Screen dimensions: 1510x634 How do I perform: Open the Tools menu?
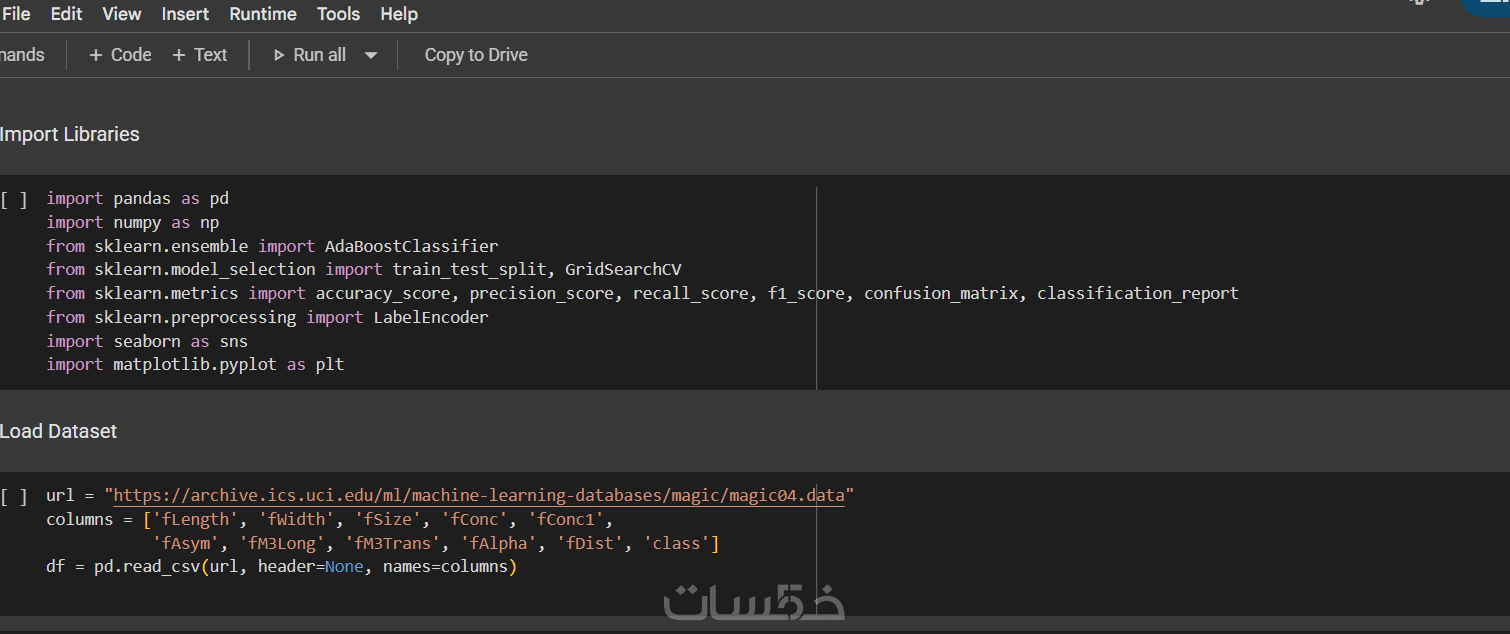338,14
